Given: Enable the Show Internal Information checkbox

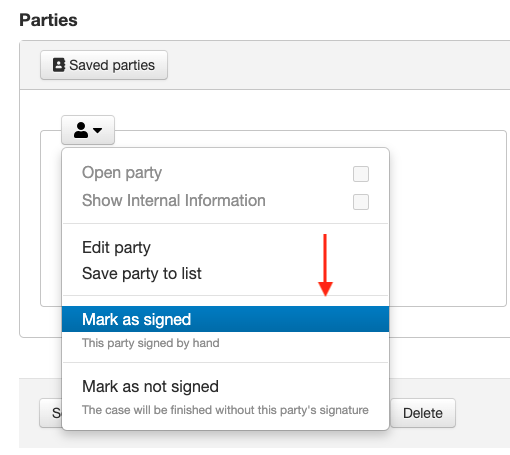Looking at the screenshot, I should coord(361,202).
